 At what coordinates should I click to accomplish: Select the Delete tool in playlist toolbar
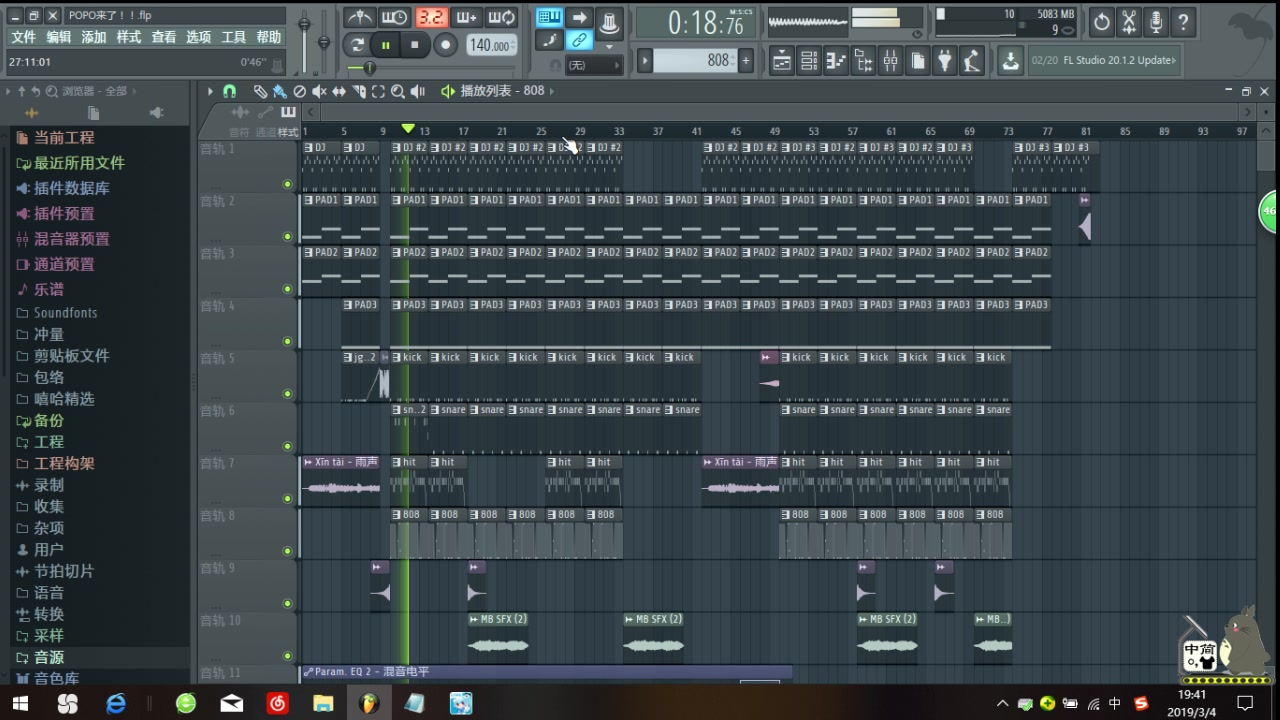point(299,91)
